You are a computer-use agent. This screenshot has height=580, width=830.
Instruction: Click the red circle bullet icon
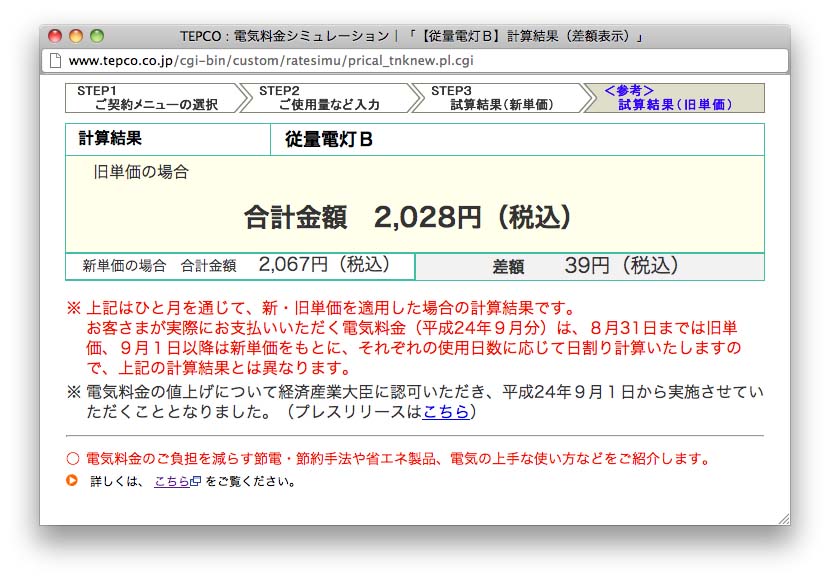coord(72,459)
